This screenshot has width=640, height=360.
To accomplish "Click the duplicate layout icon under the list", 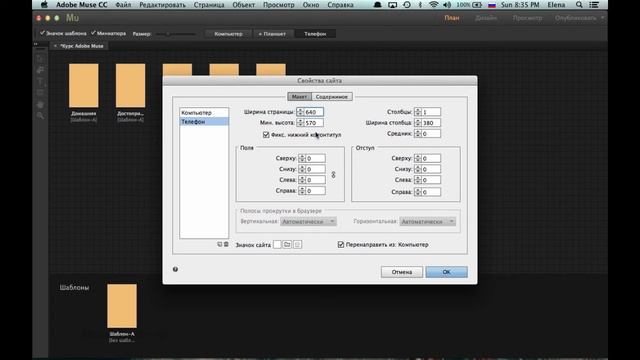I will [220, 244].
